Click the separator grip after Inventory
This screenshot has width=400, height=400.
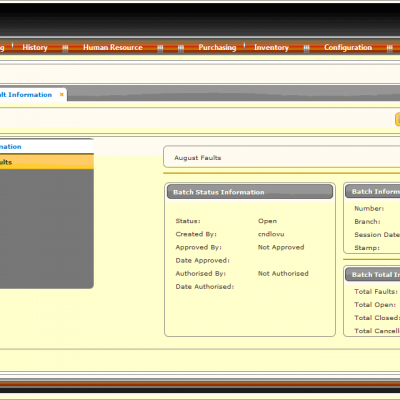coord(307,49)
